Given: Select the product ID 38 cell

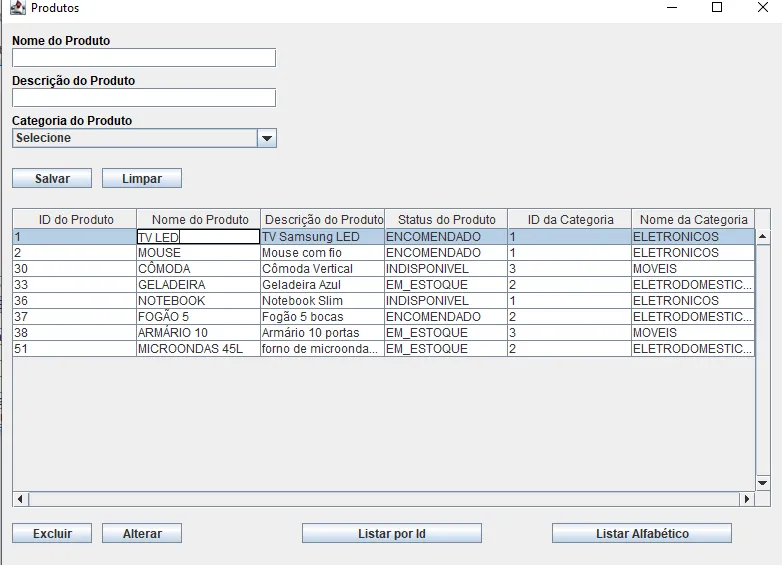Looking at the screenshot, I should point(75,333).
